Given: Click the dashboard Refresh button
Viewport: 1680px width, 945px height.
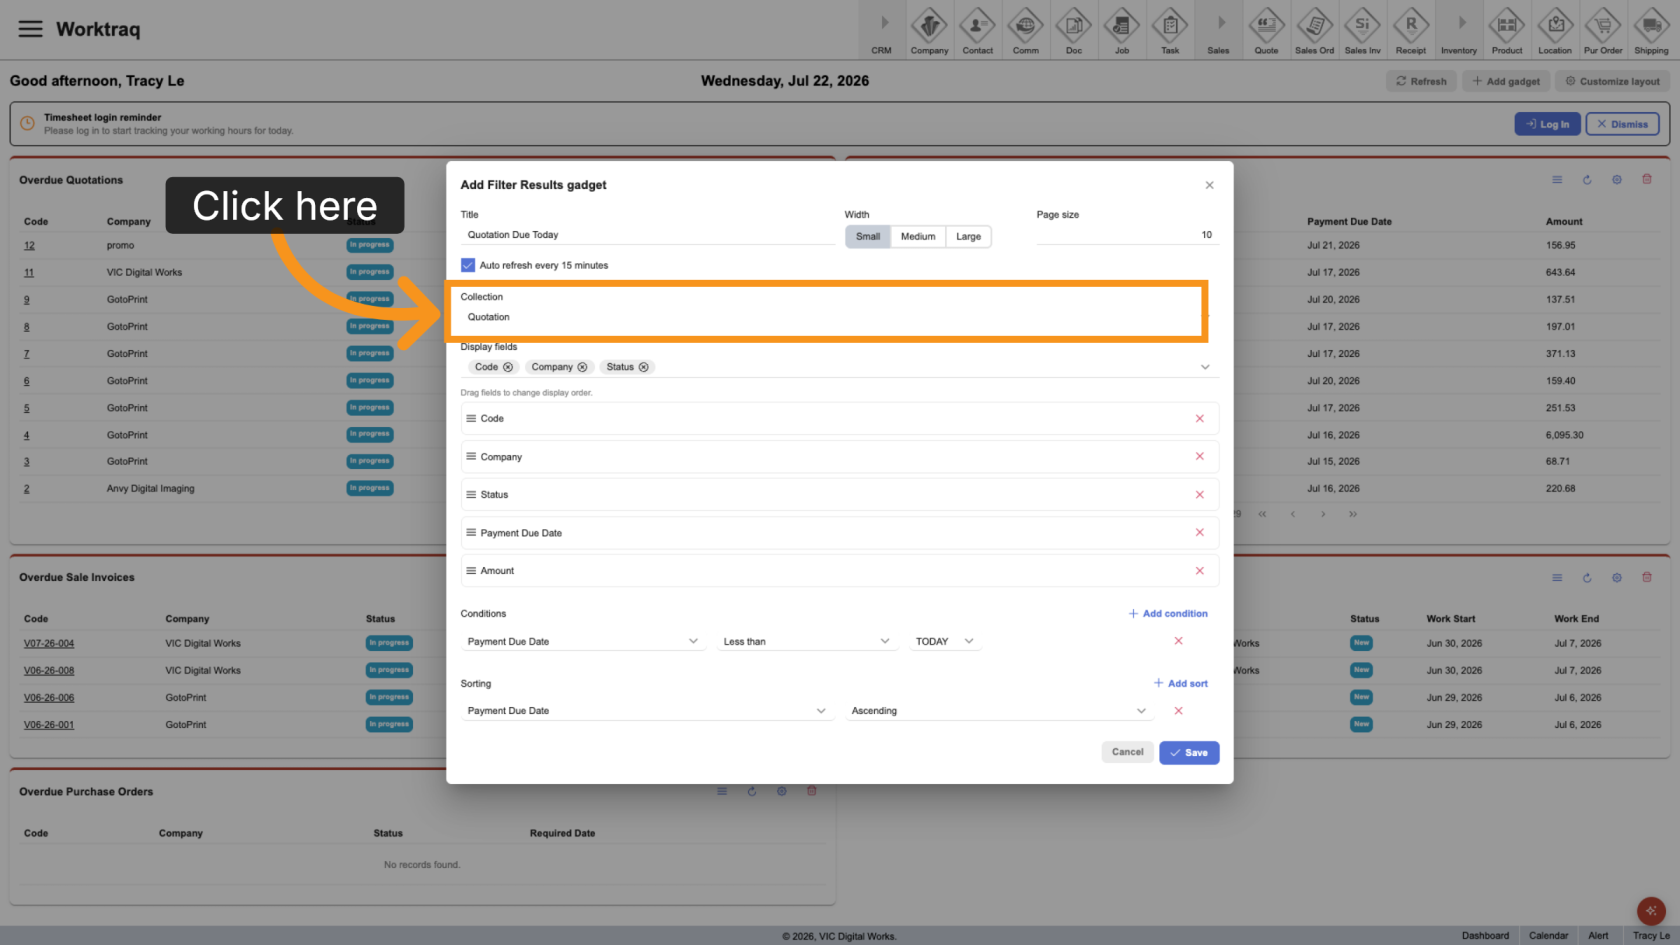Looking at the screenshot, I should click(x=1421, y=81).
